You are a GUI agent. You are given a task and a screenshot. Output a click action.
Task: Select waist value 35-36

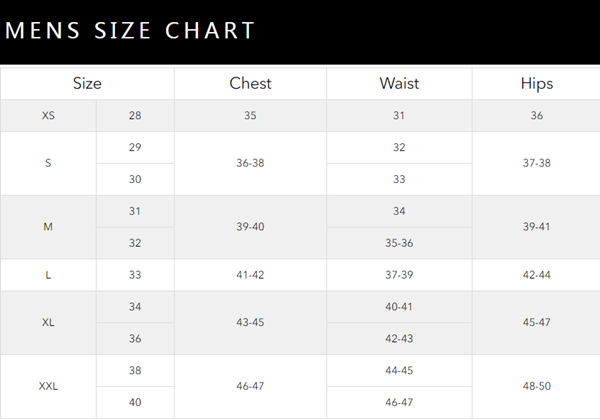pos(399,243)
